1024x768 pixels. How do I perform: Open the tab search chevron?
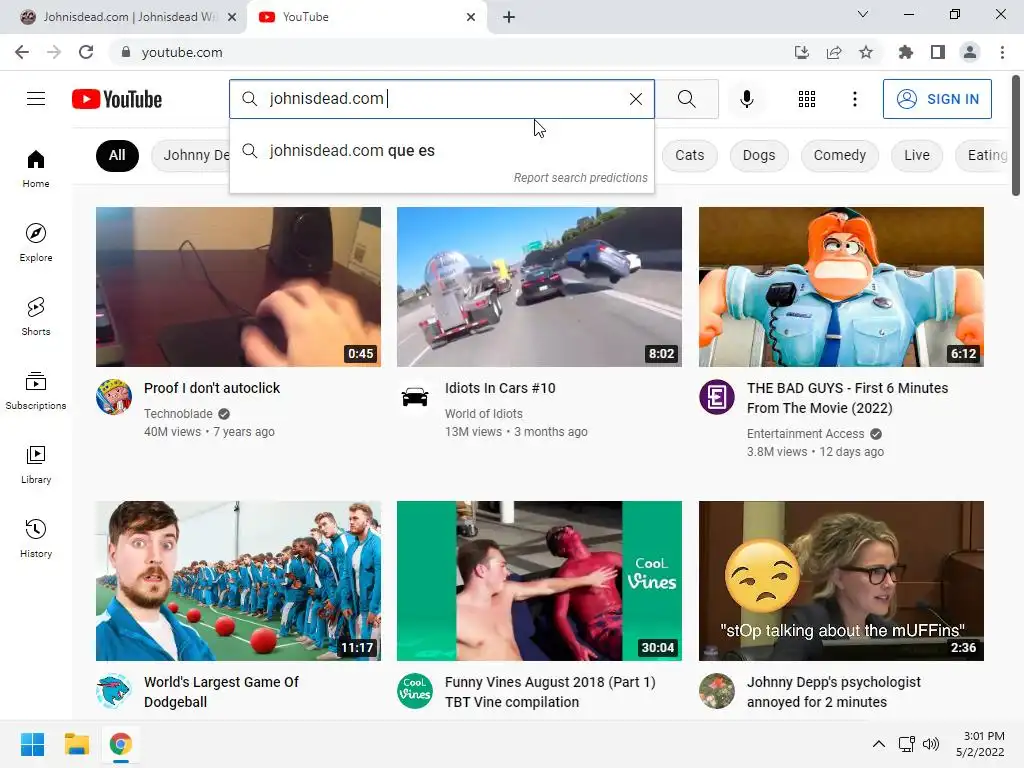point(863,14)
